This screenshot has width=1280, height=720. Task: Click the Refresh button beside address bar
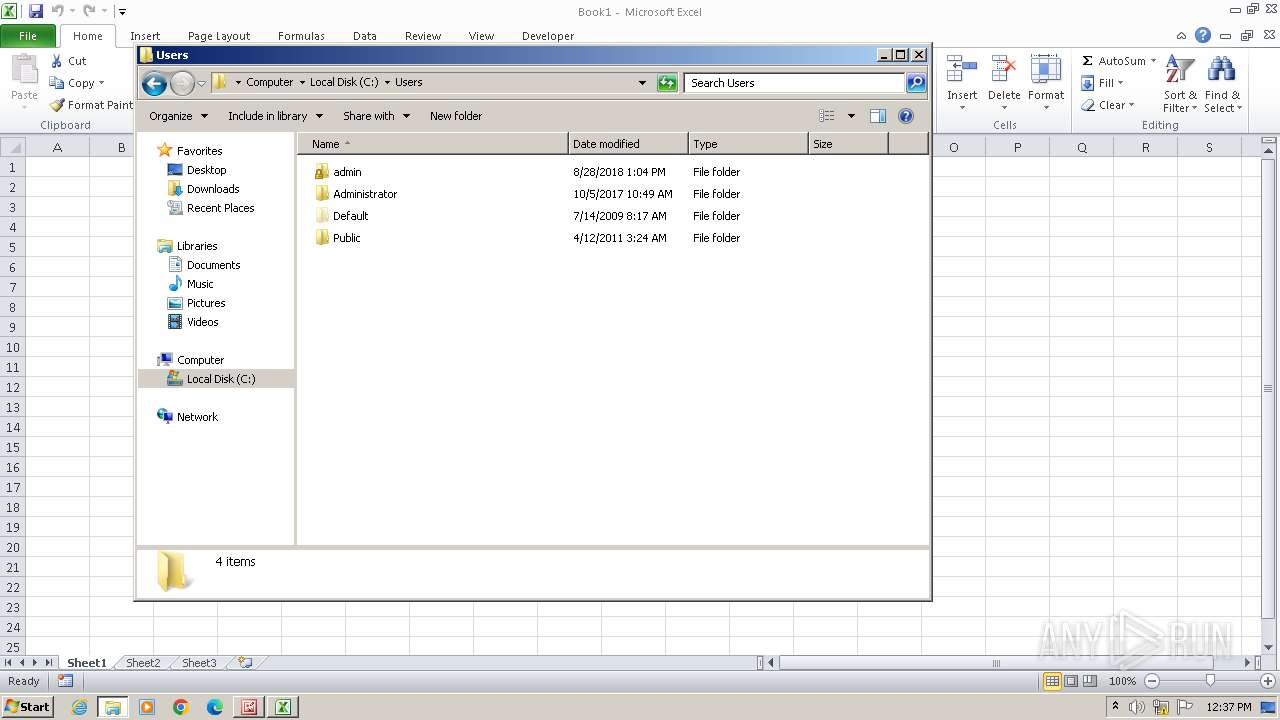[x=667, y=83]
